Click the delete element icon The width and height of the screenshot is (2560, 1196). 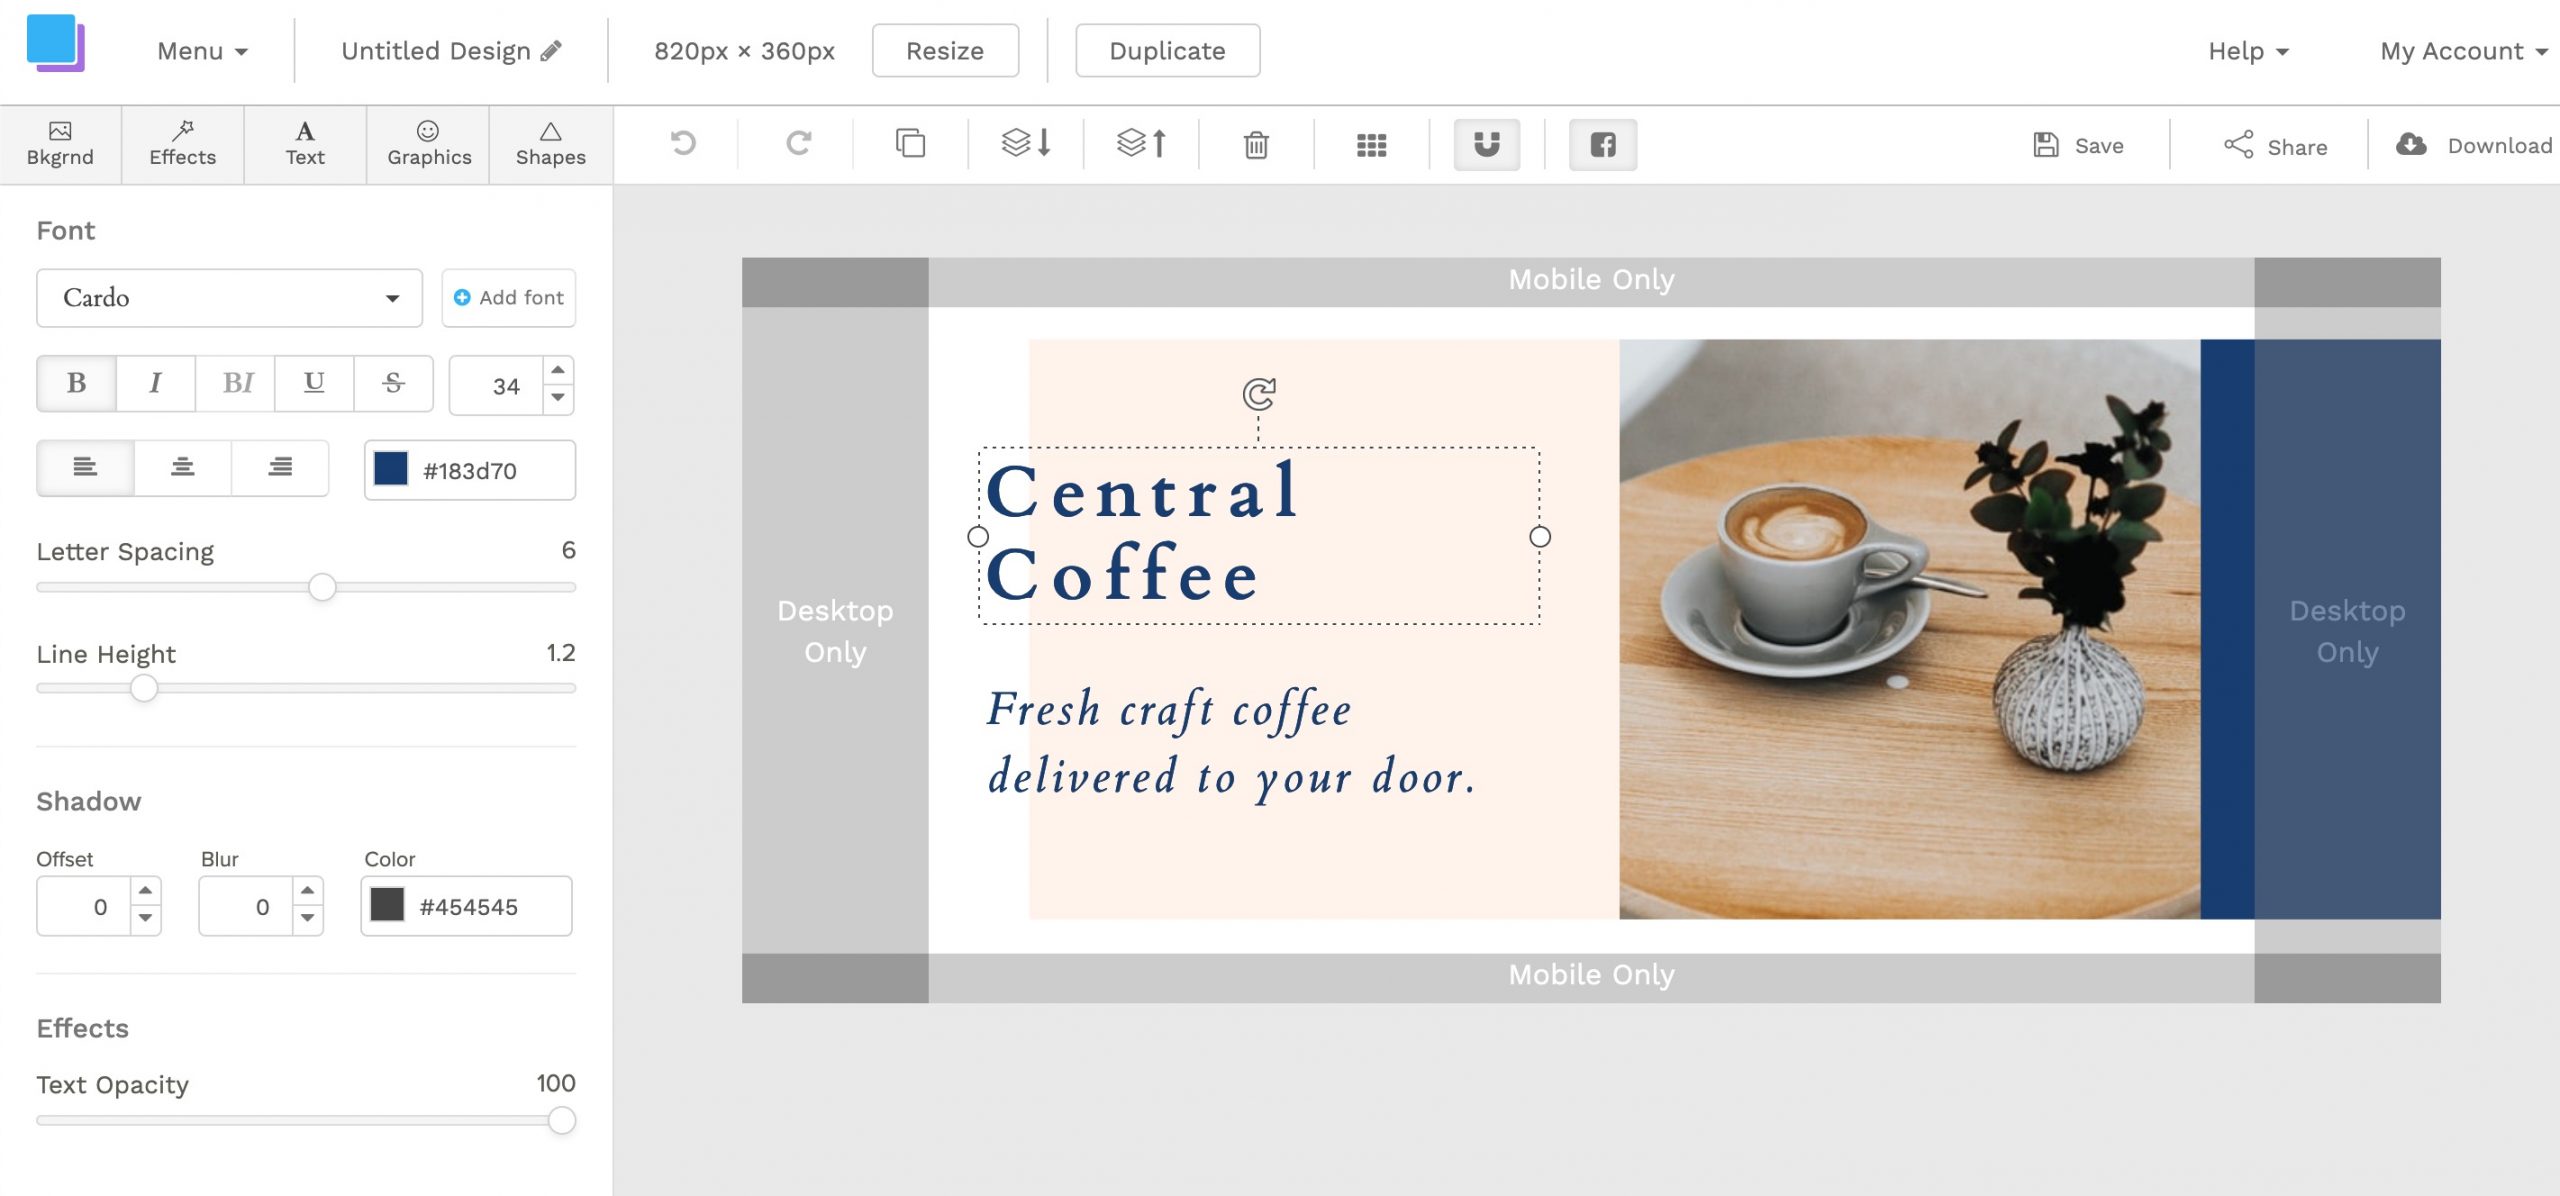pos(1257,145)
